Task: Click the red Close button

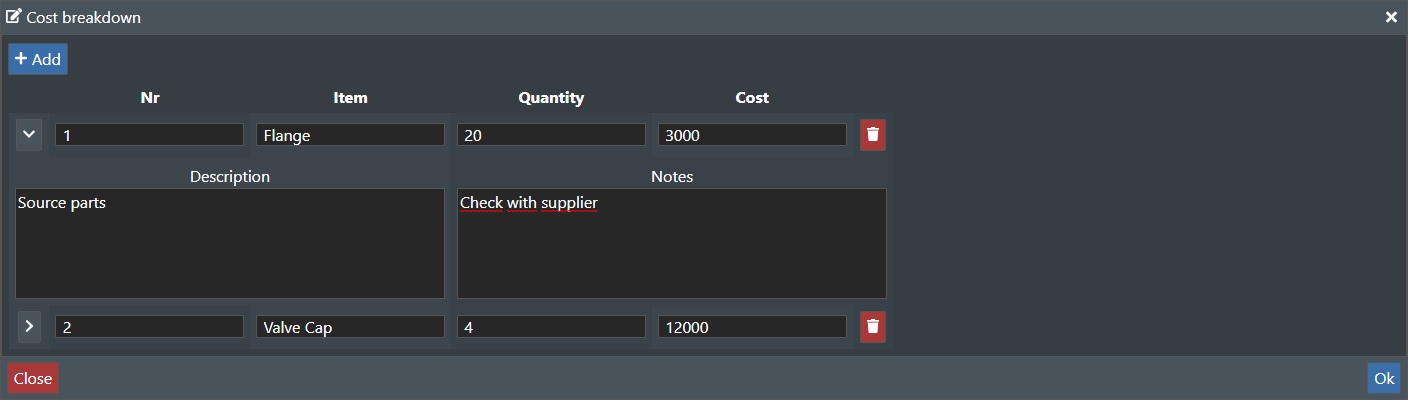Action: coord(33,378)
